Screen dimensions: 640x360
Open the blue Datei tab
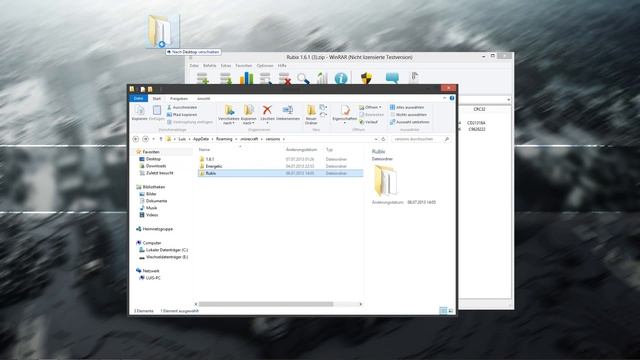point(138,98)
